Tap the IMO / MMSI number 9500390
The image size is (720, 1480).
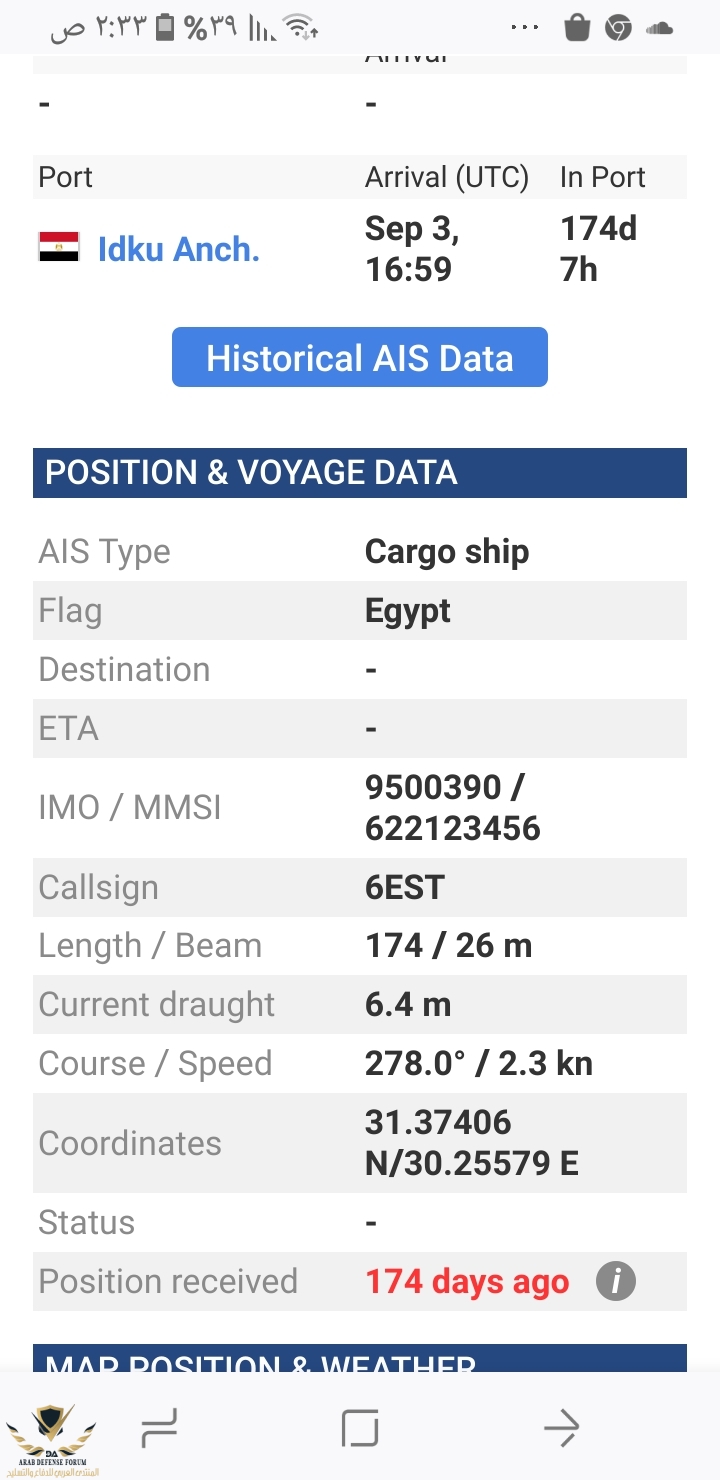click(433, 788)
